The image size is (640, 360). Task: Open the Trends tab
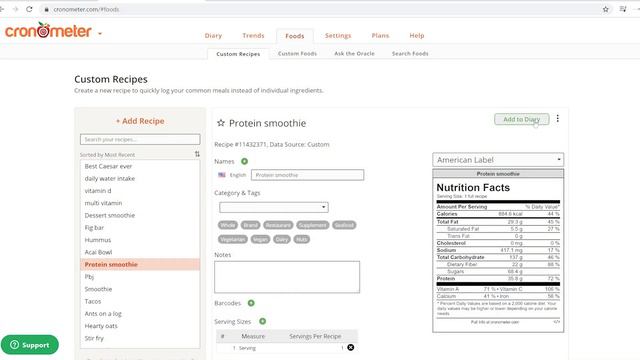point(253,36)
